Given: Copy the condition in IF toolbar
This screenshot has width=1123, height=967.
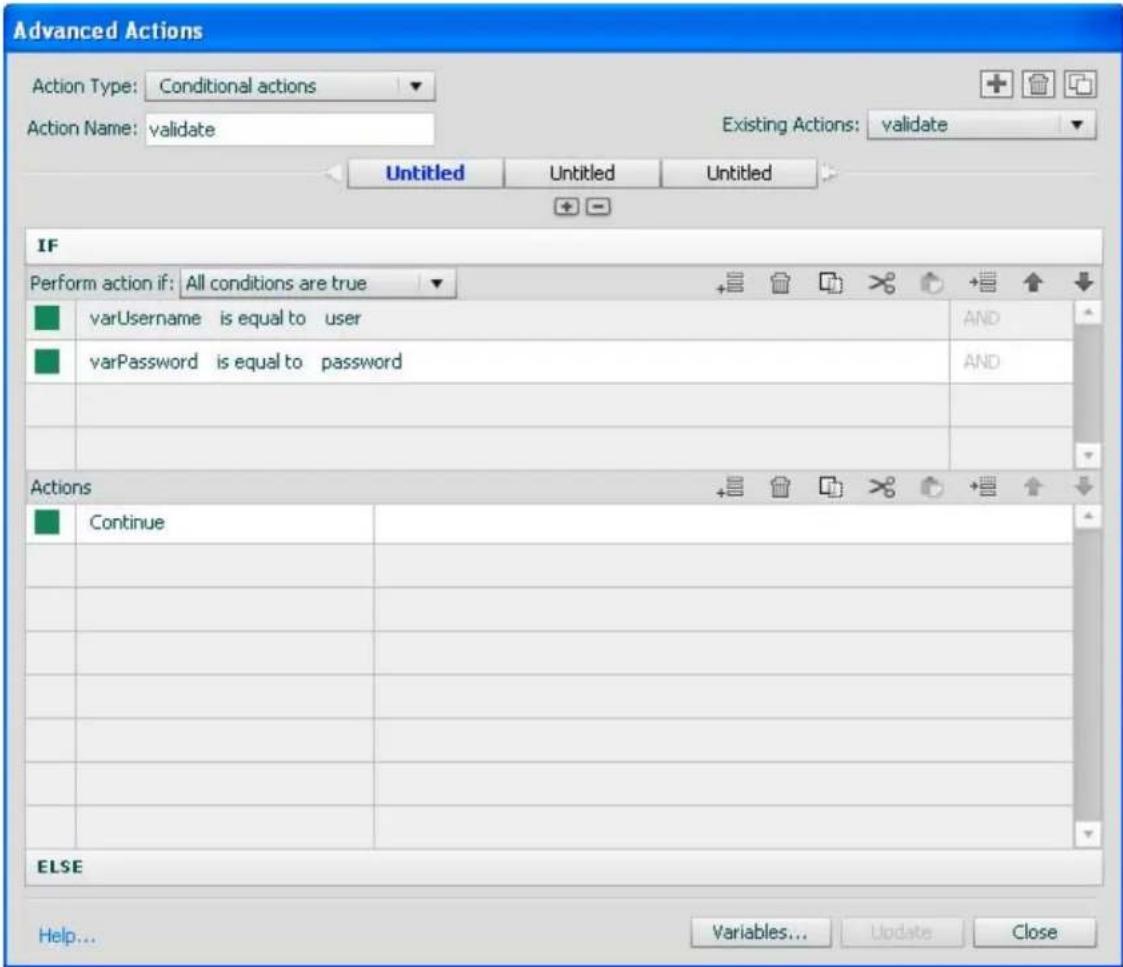Looking at the screenshot, I should (x=831, y=283).
